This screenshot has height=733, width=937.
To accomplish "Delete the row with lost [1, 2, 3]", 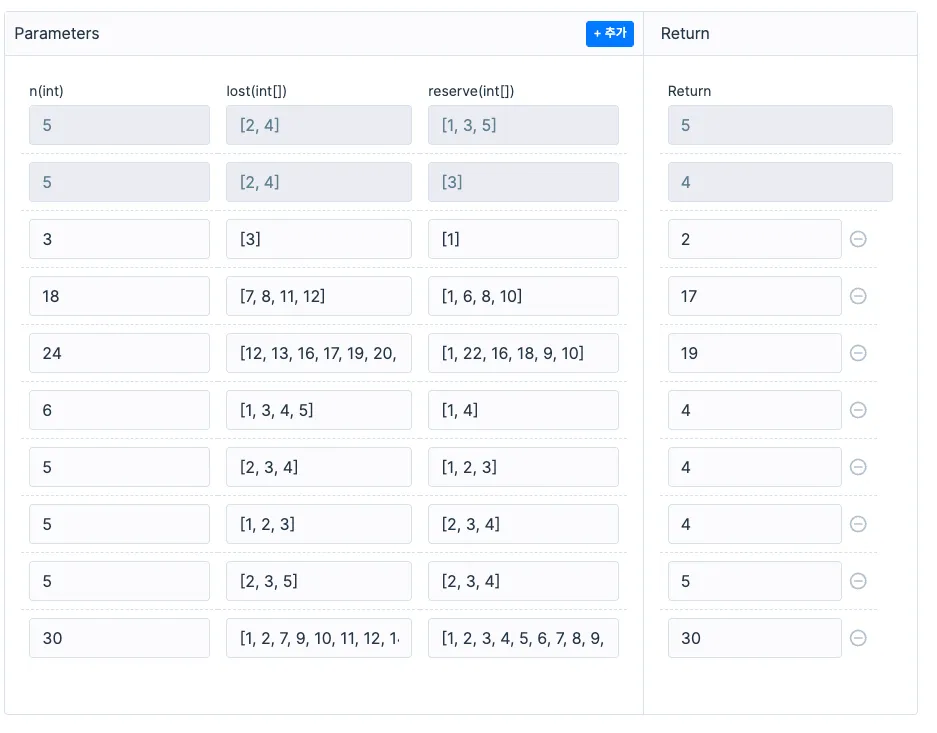I will click(x=858, y=524).
